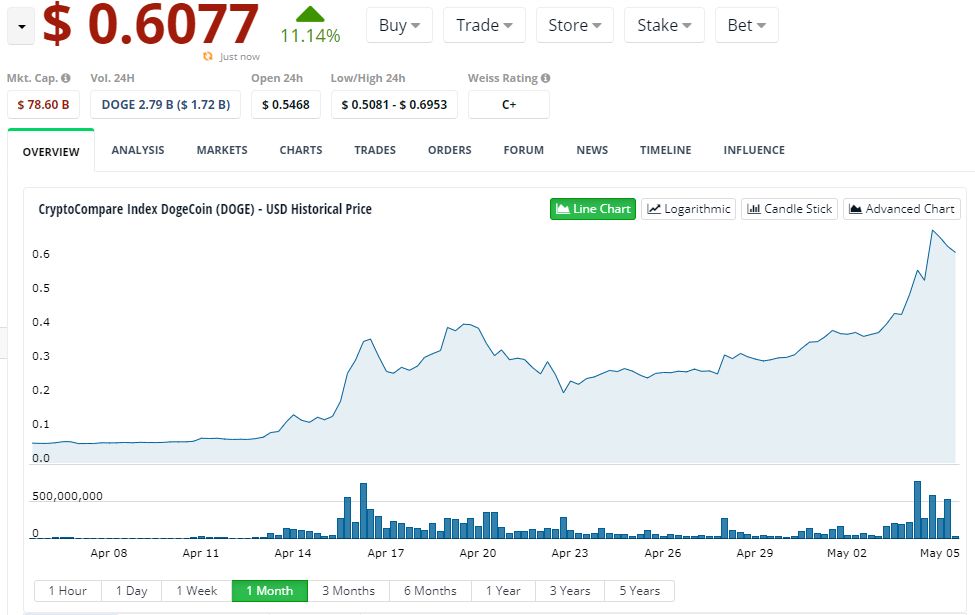Switch to the Timeline tab
975x615 pixels.
[x=665, y=150]
